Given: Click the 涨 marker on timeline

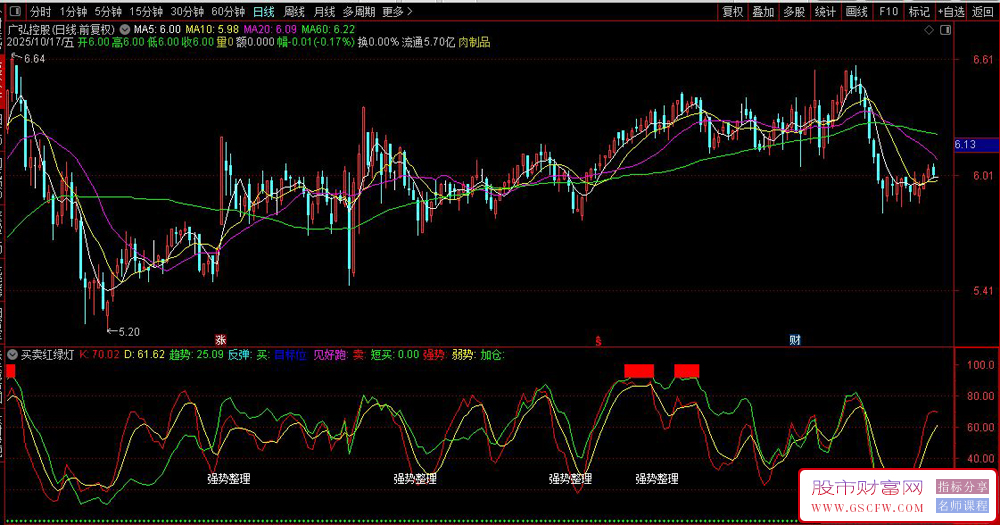Looking at the screenshot, I should click(221, 340).
